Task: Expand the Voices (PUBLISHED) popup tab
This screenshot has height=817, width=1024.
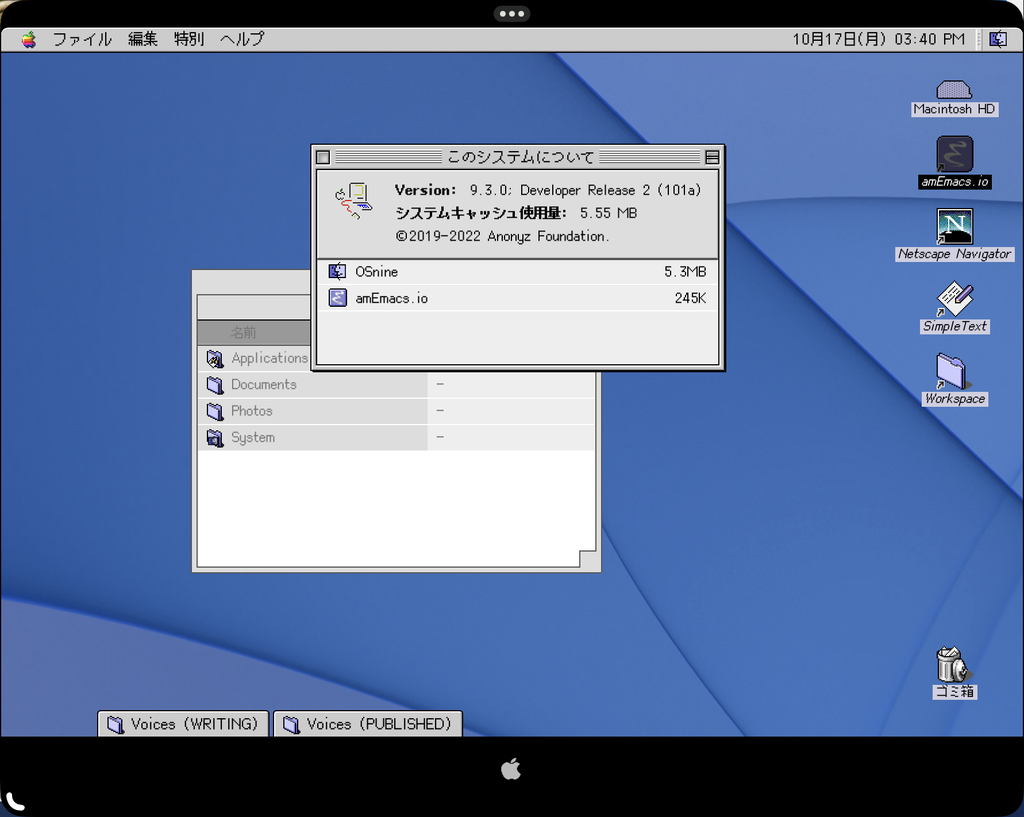Action: pyautogui.click(x=368, y=724)
